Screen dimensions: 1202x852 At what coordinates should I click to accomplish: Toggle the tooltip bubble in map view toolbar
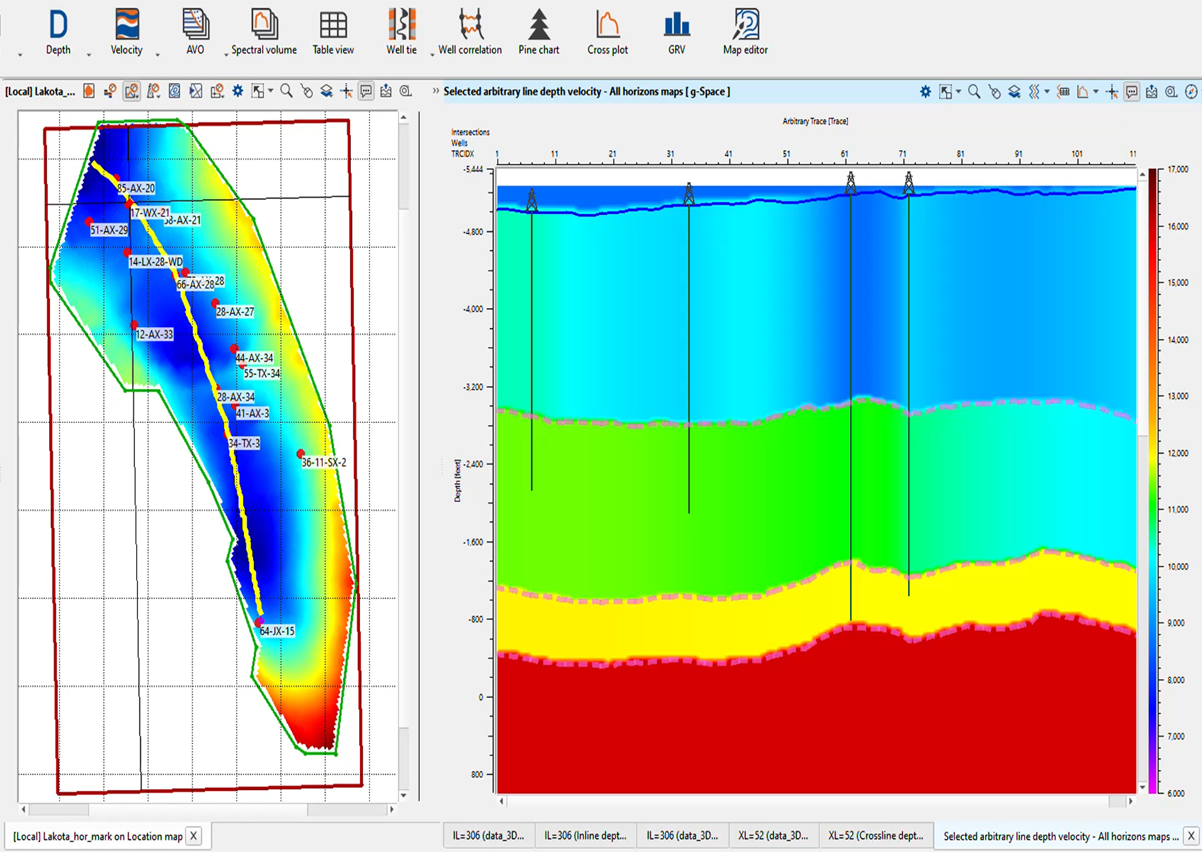366,91
